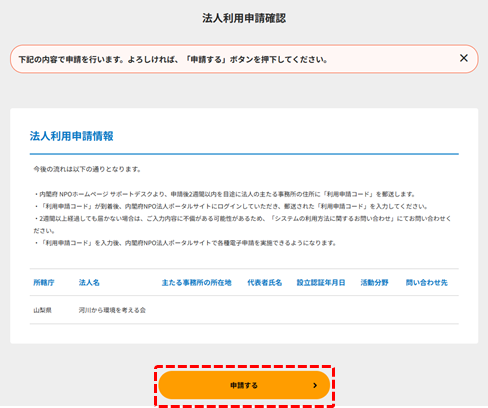Image resolution: width=488 pixels, height=408 pixels.
Task: Click the 今後の流れは以下の通りとなります text
Action: pyautogui.click(x=87, y=169)
